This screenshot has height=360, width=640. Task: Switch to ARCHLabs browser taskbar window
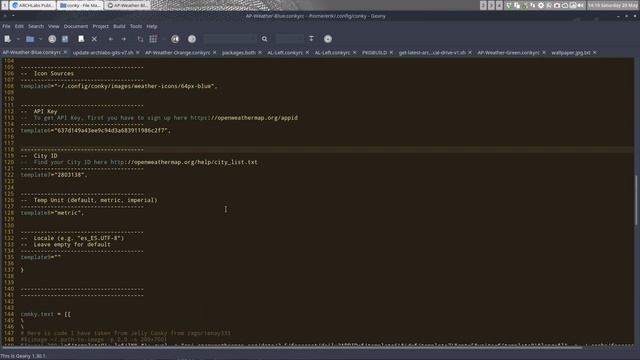[33, 5]
